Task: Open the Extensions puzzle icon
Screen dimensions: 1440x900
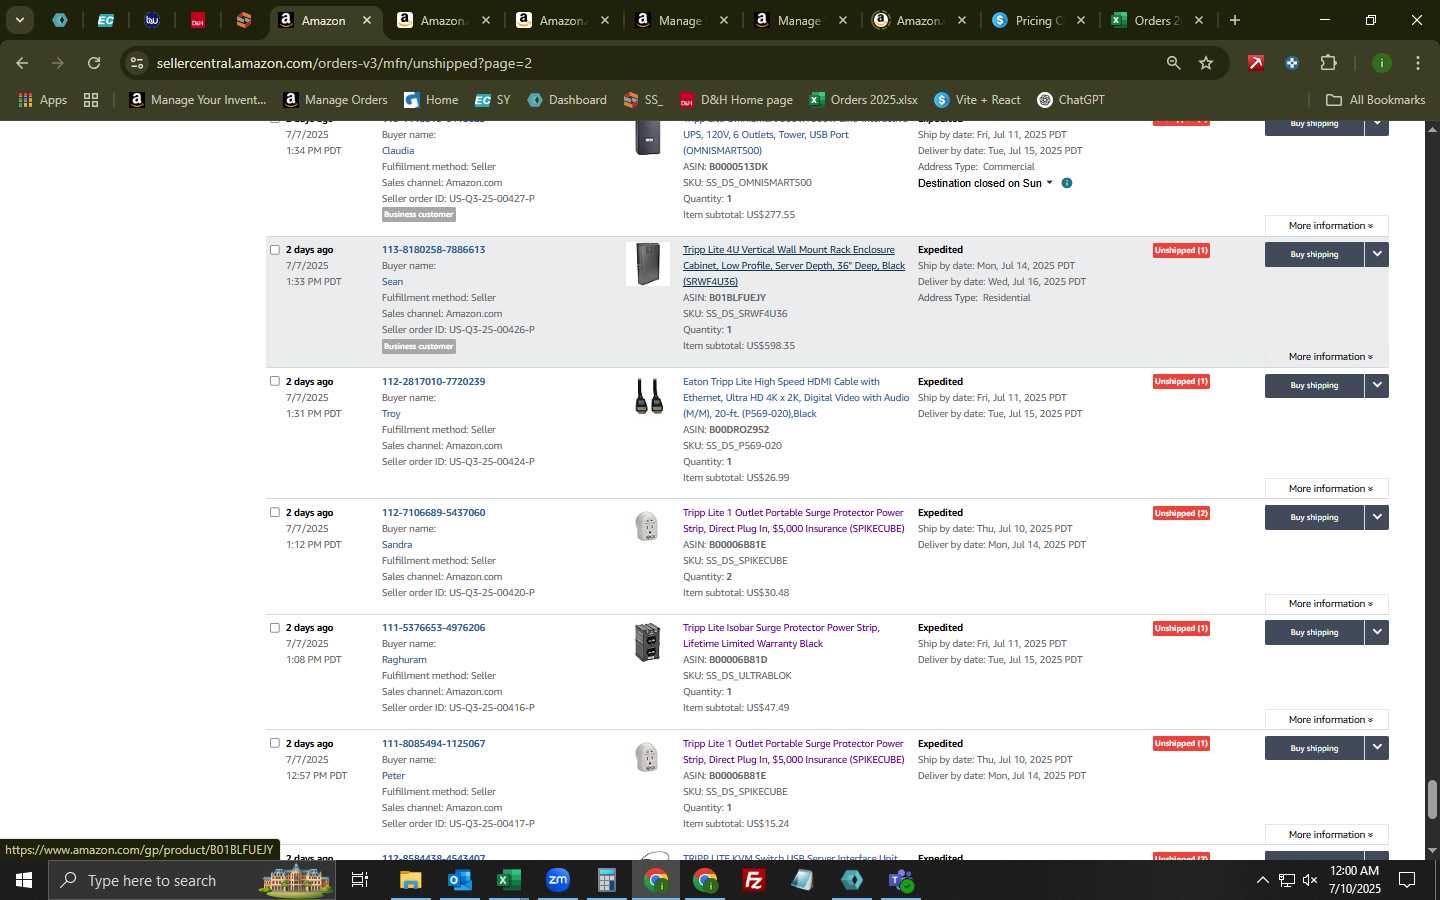Action: pos(1328,63)
